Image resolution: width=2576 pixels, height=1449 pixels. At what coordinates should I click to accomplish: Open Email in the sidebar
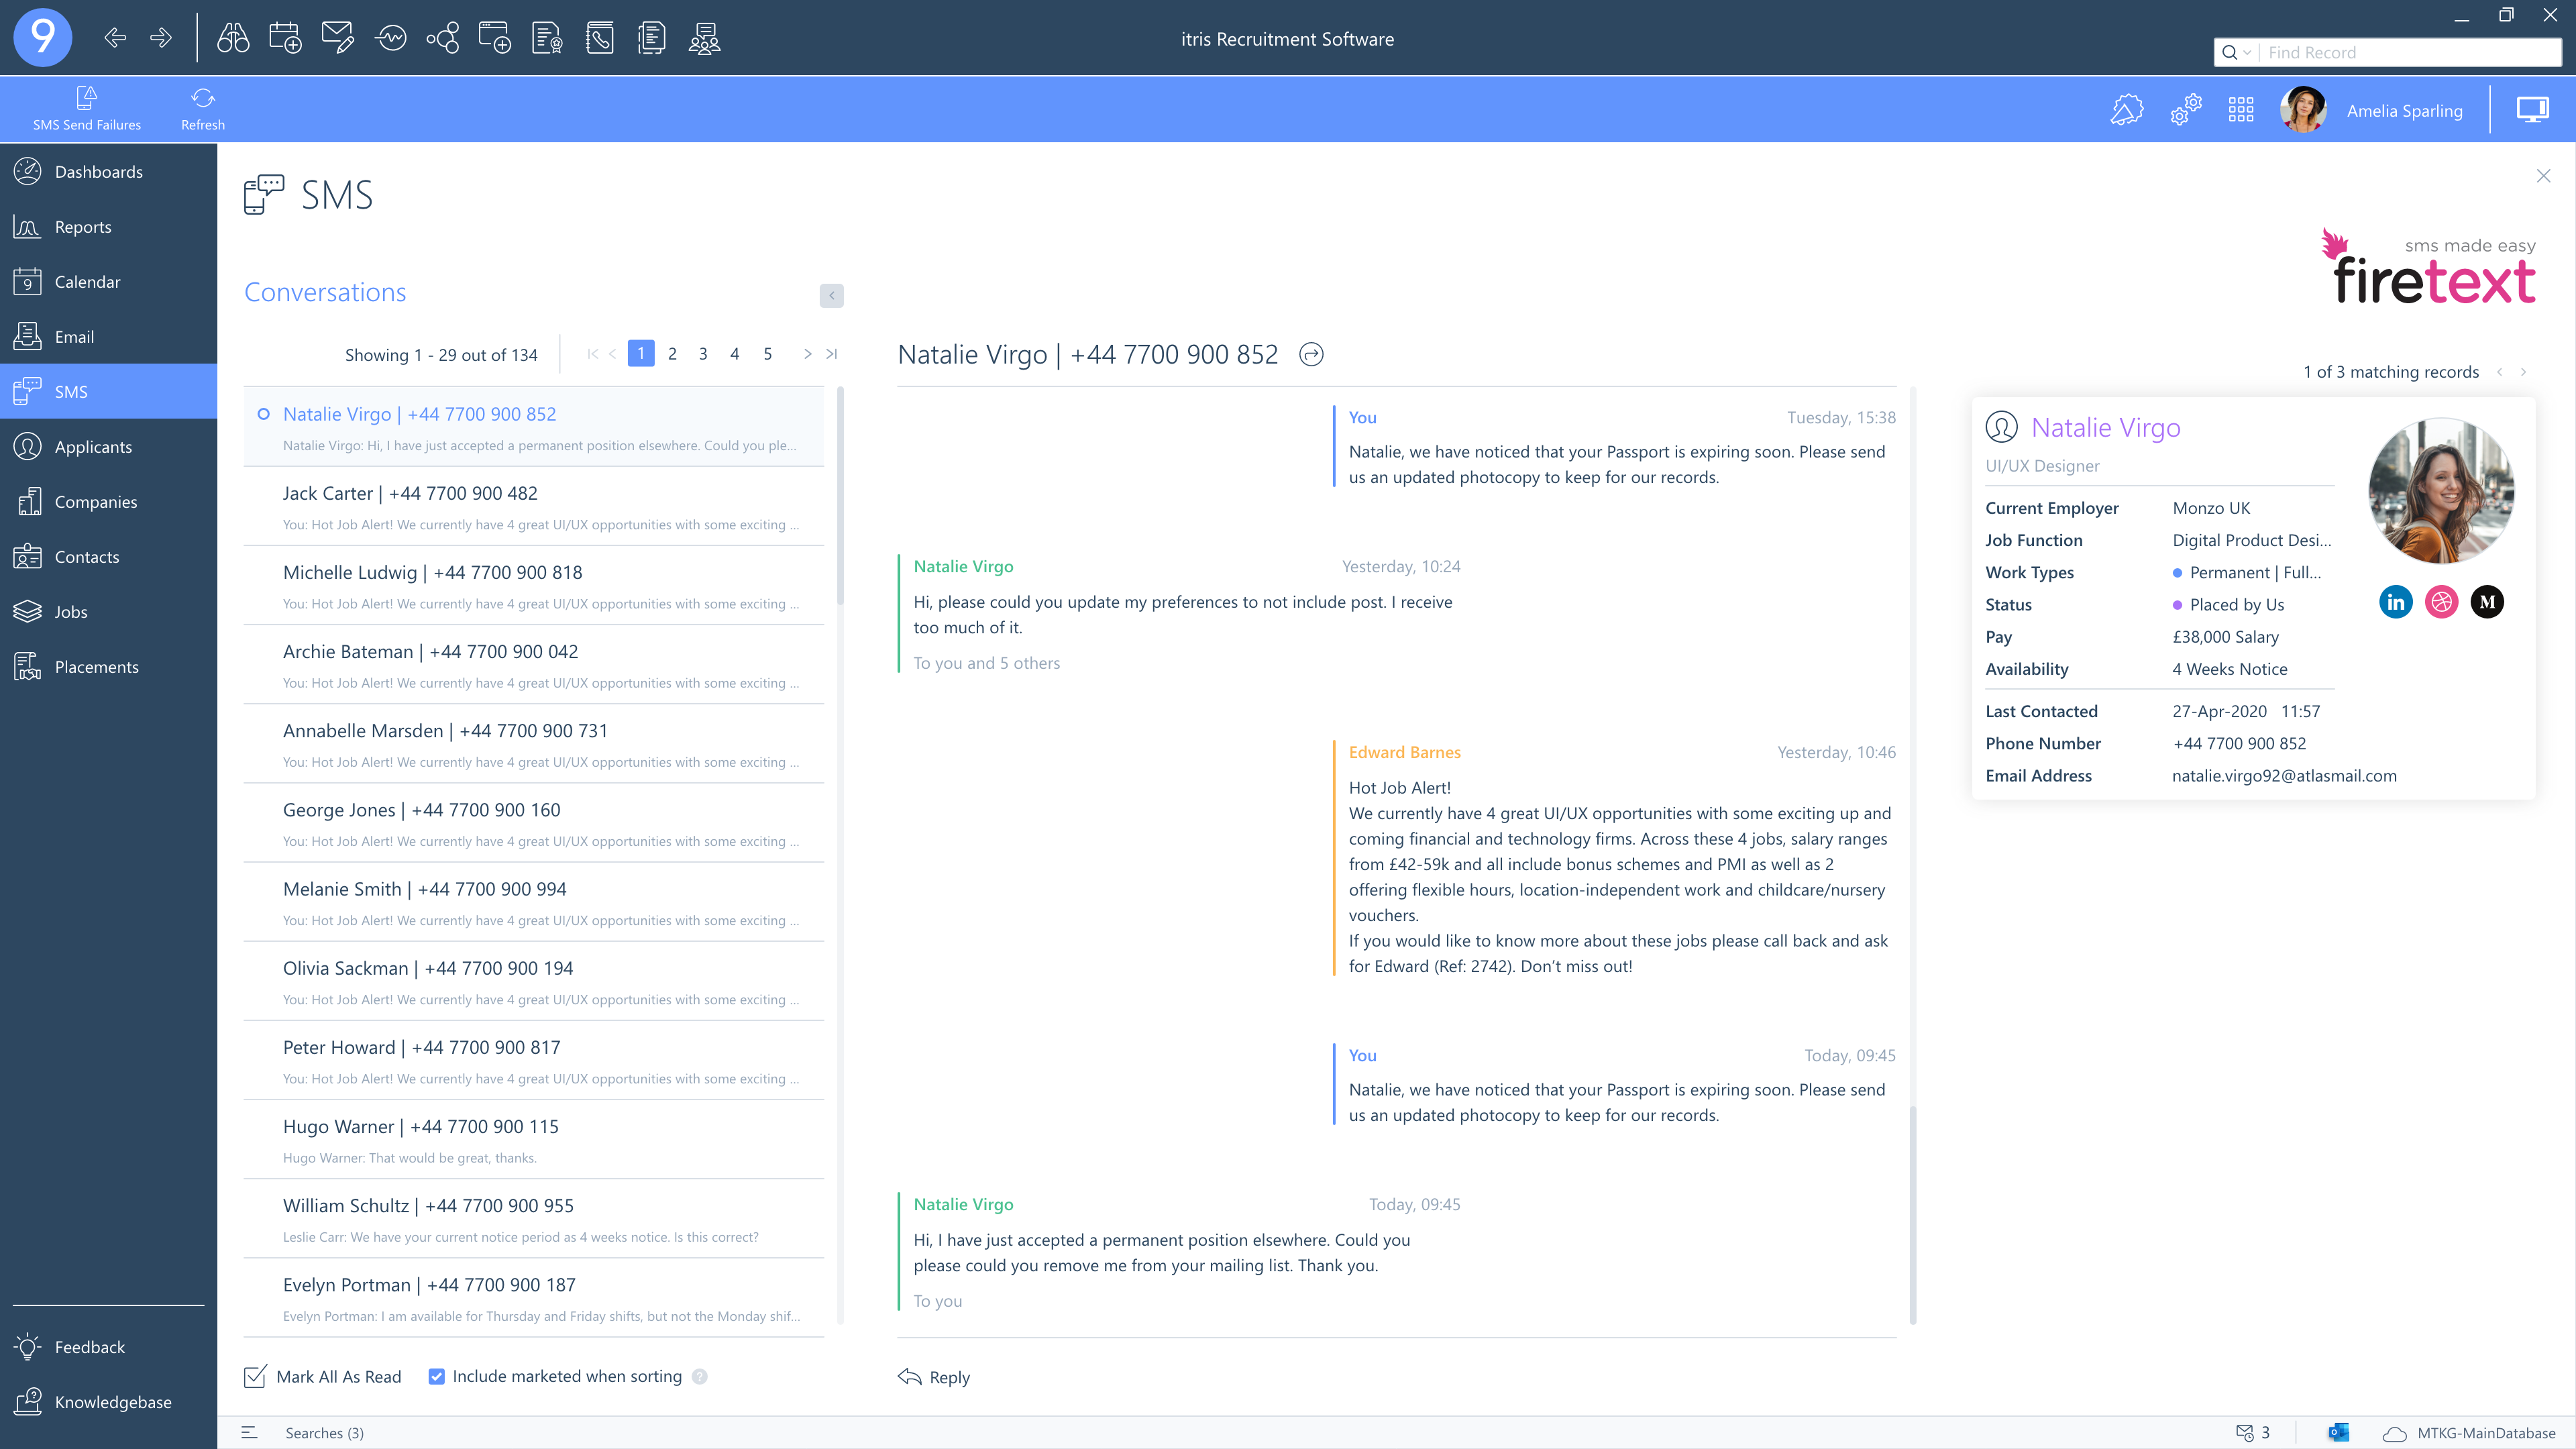click(108, 337)
